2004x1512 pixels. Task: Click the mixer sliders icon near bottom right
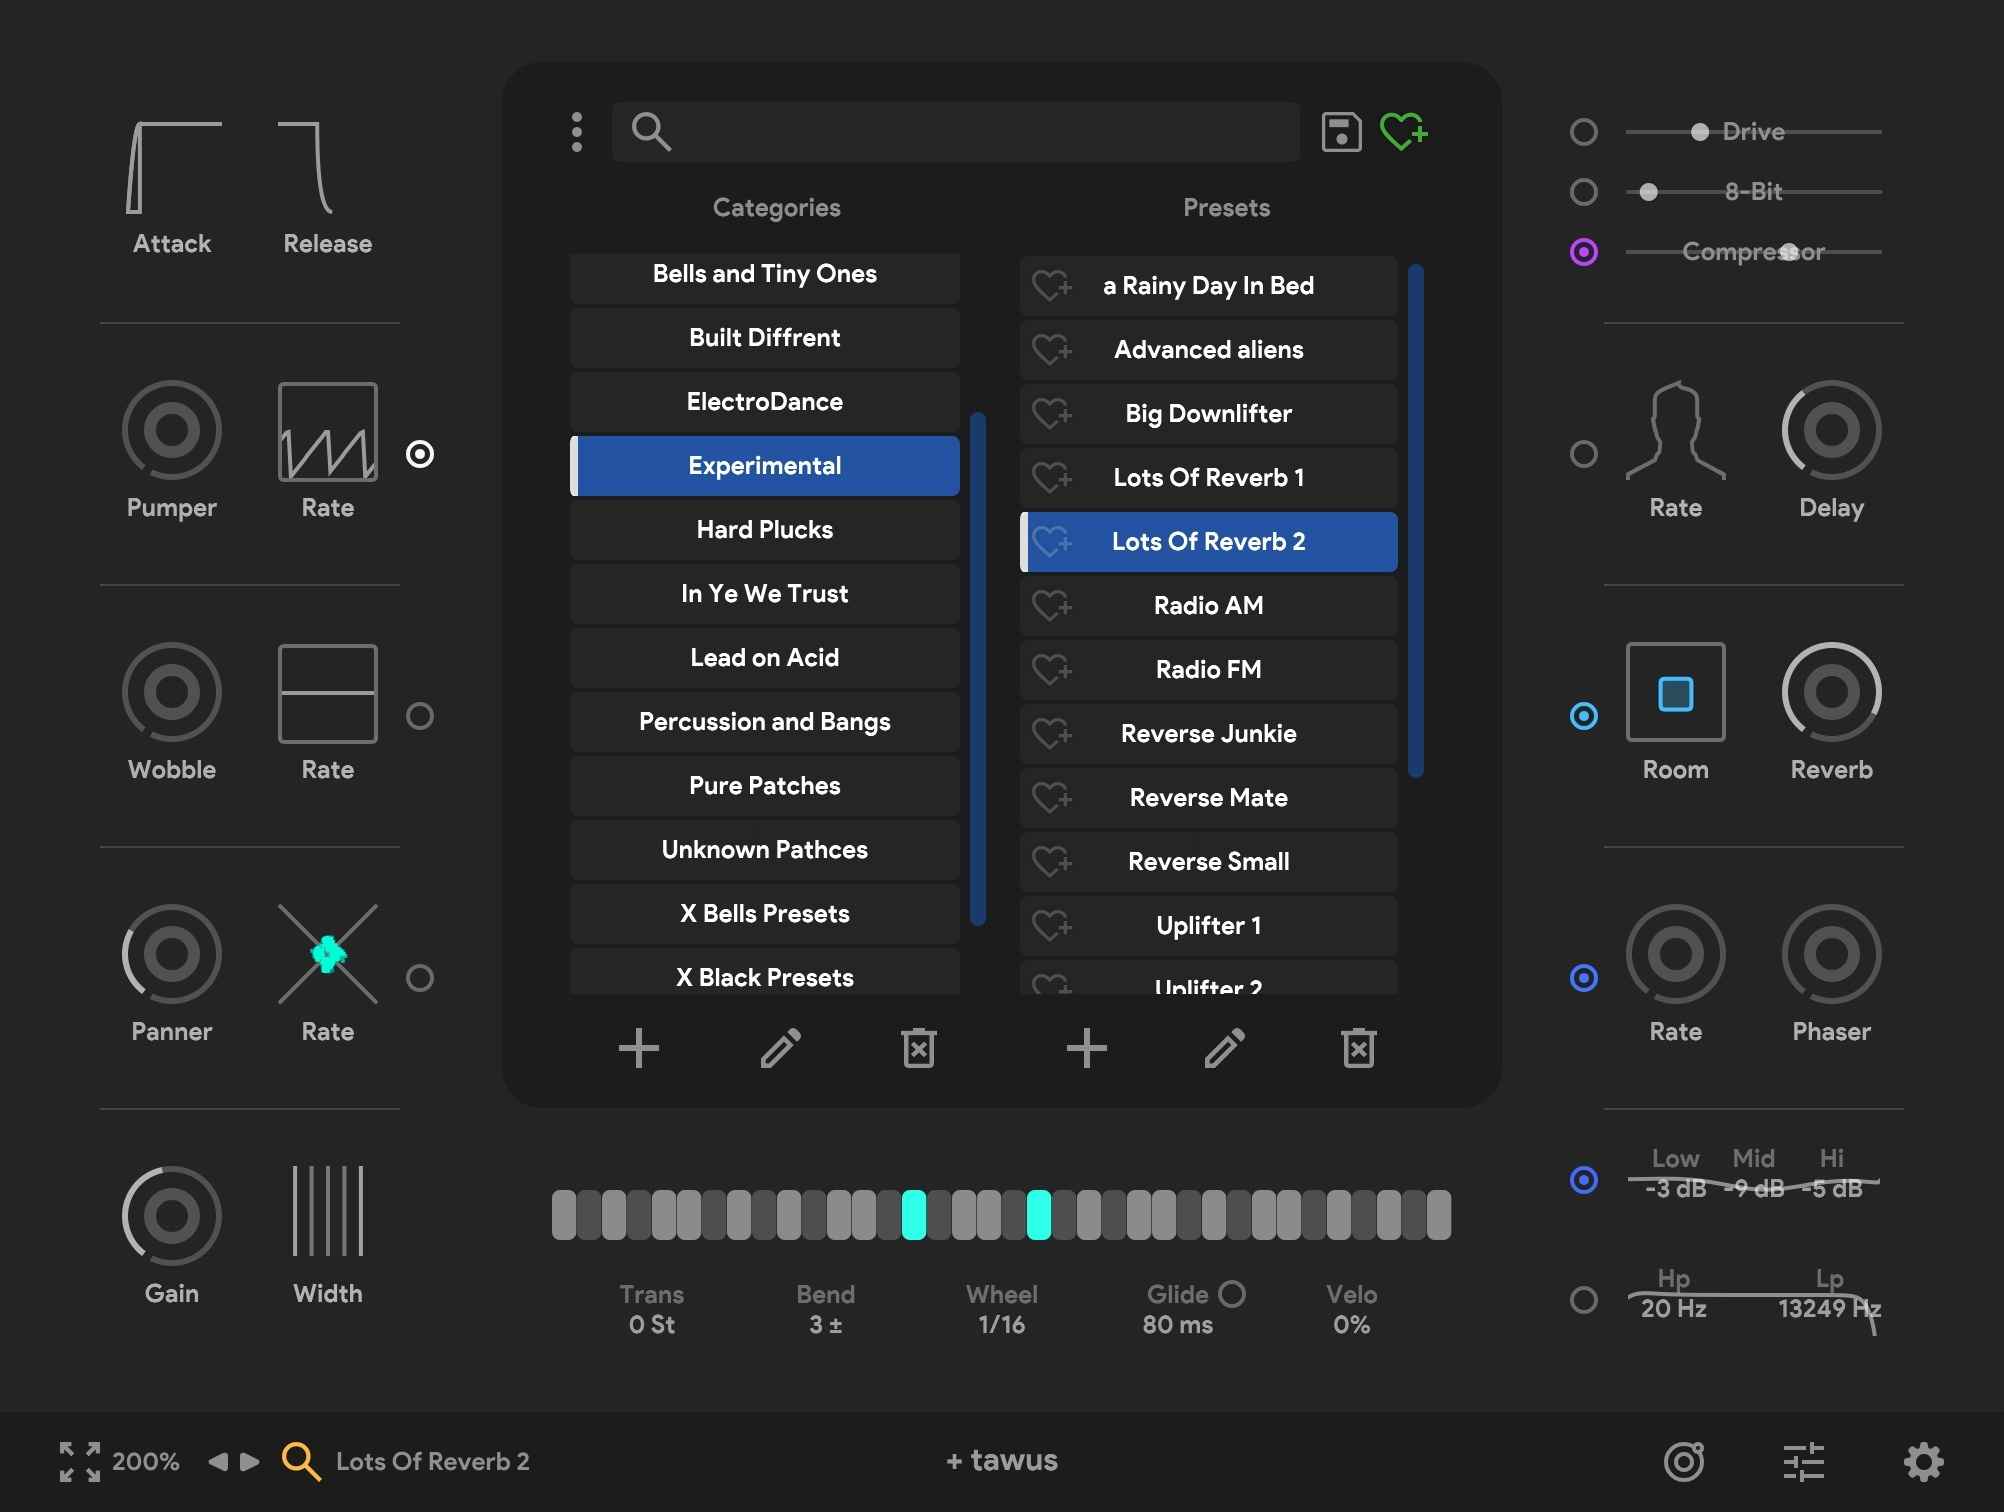click(1803, 1461)
